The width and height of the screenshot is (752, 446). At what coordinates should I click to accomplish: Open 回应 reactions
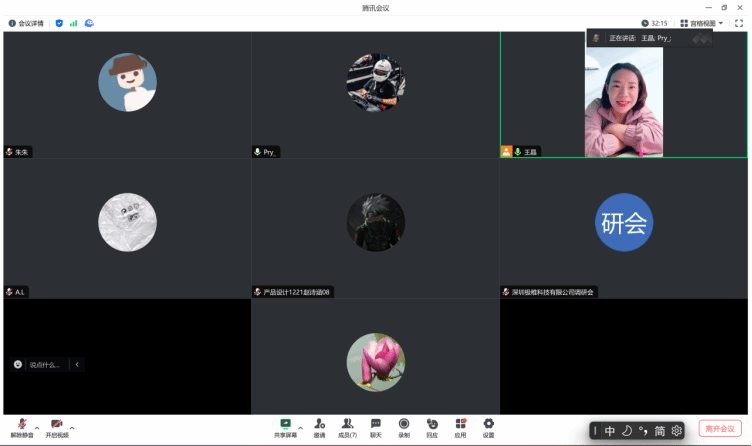click(x=432, y=427)
